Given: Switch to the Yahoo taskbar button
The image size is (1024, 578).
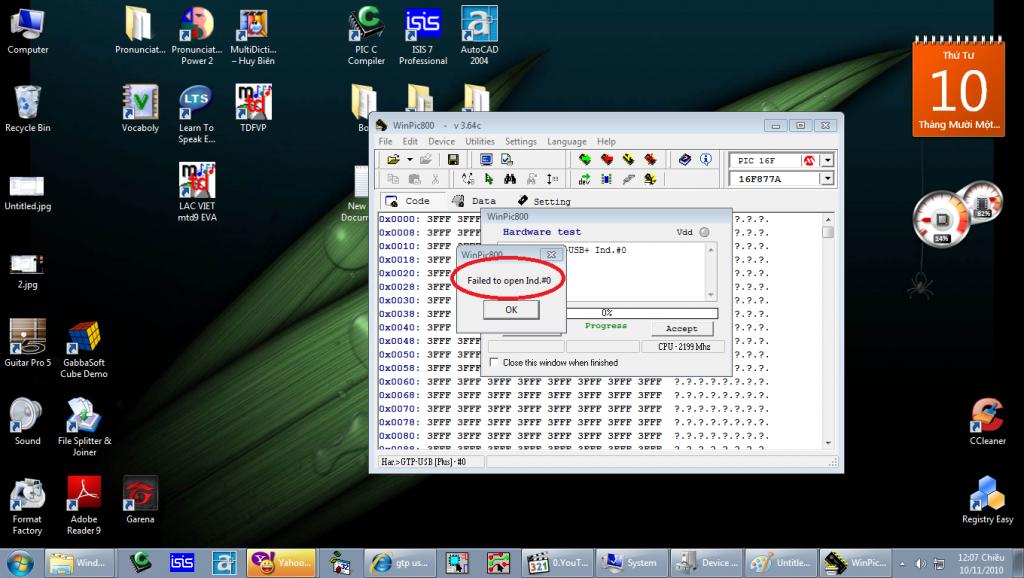Looking at the screenshot, I should (281, 562).
